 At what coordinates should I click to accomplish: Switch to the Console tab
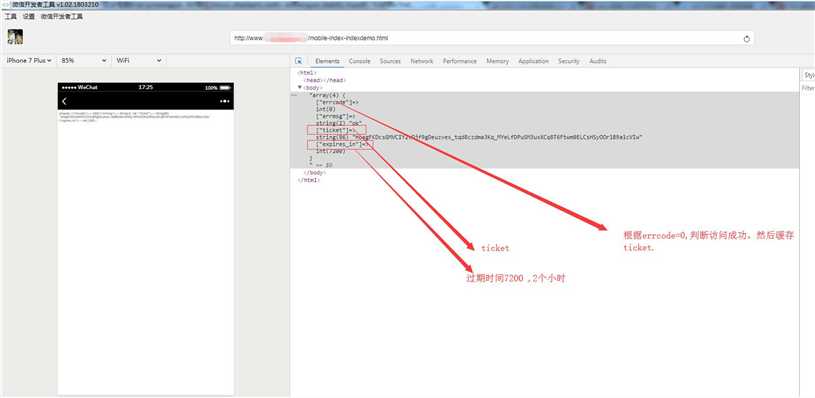click(x=359, y=61)
